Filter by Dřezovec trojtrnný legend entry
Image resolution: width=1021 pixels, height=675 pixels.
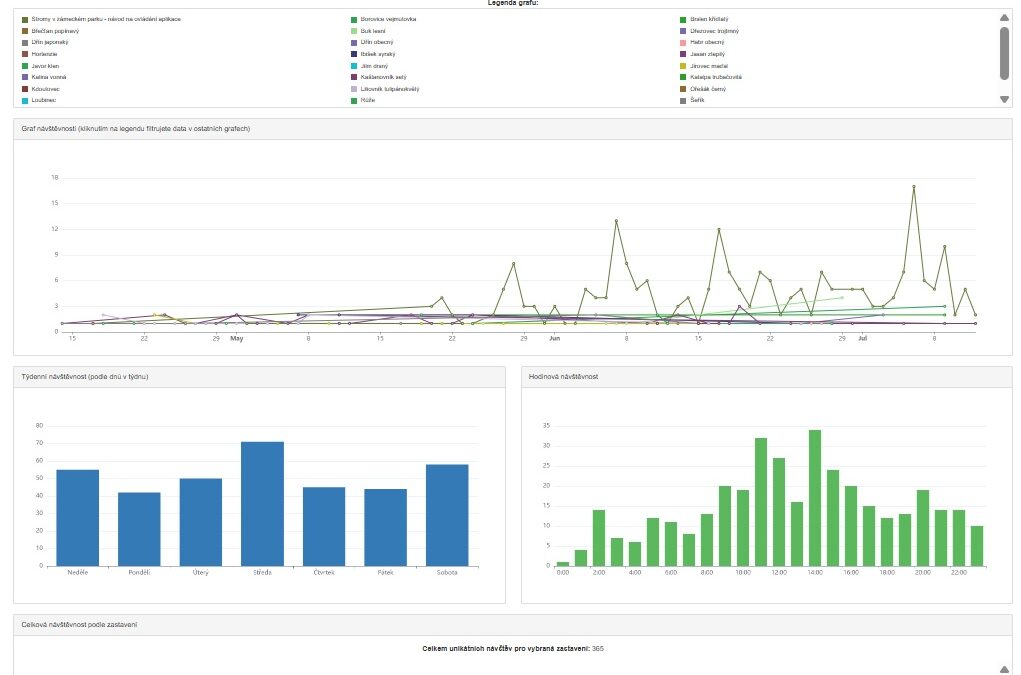[x=709, y=31]
